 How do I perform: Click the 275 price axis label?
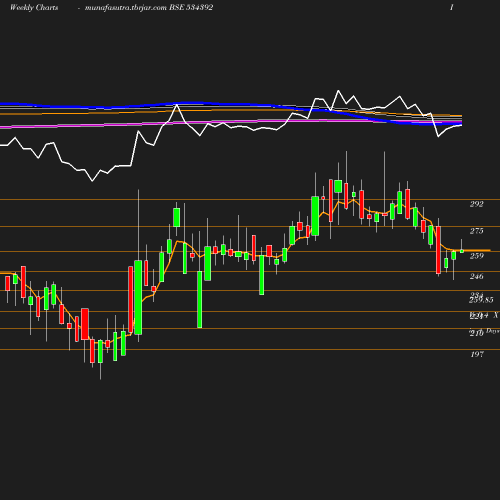click(477, 231)
